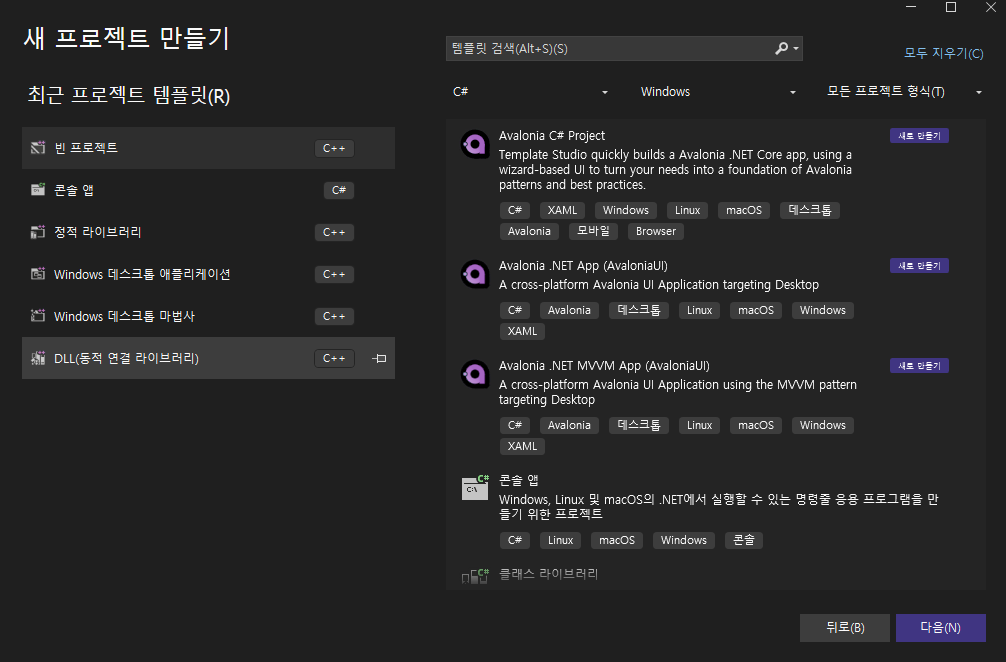Click 새로 만들기 badge on Avalonia .NET App
1006x662 pixels.
[919, 266]
